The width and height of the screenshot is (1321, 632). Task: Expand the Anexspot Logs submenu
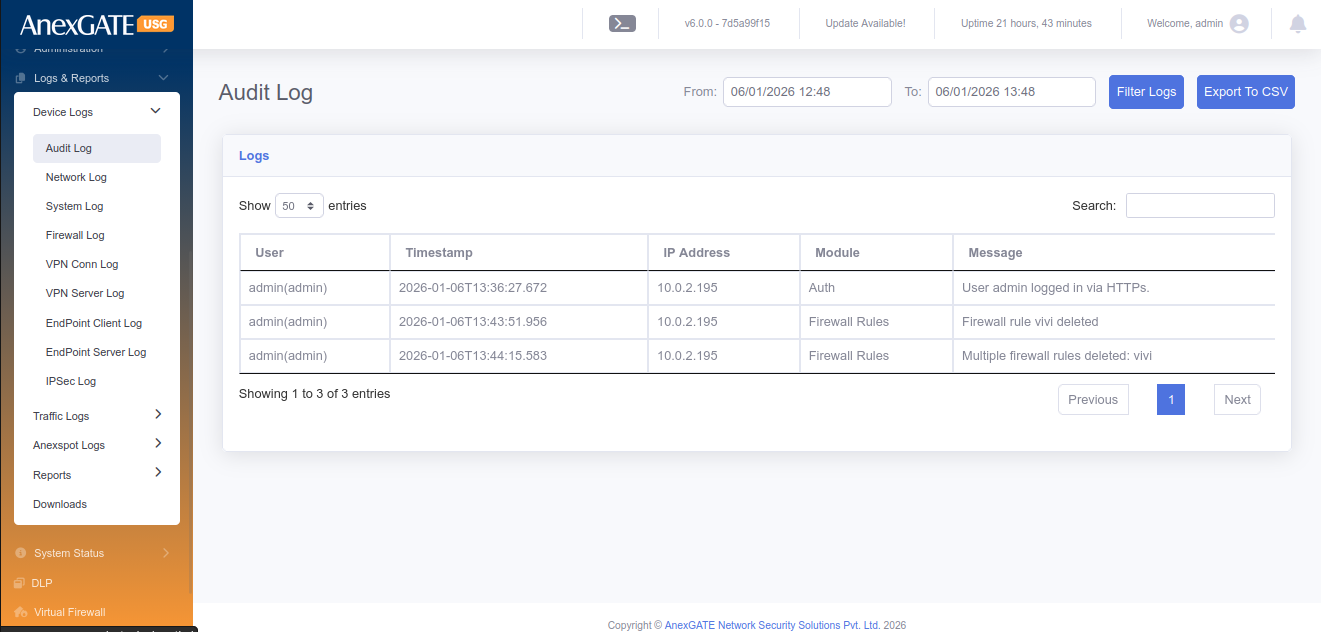tap(158, 444)
